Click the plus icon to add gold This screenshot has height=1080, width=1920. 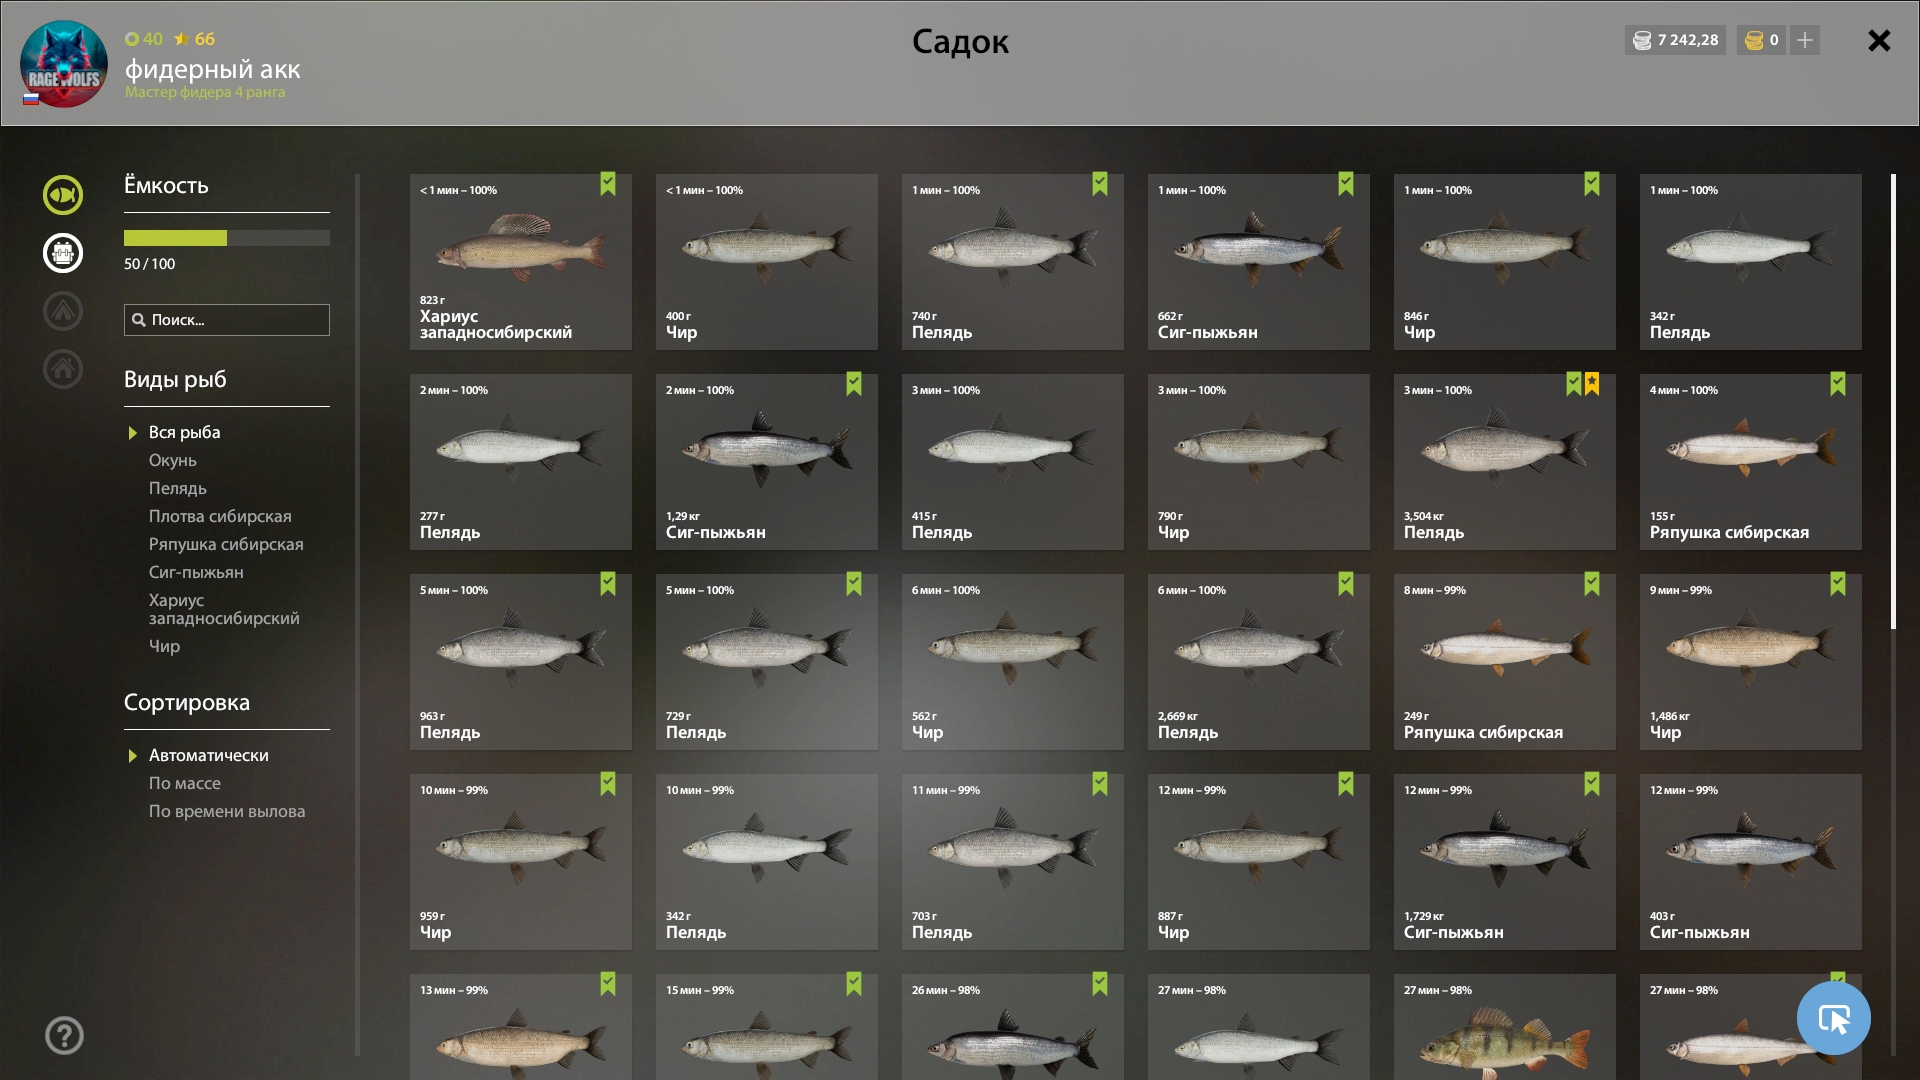click(1805, 40)
